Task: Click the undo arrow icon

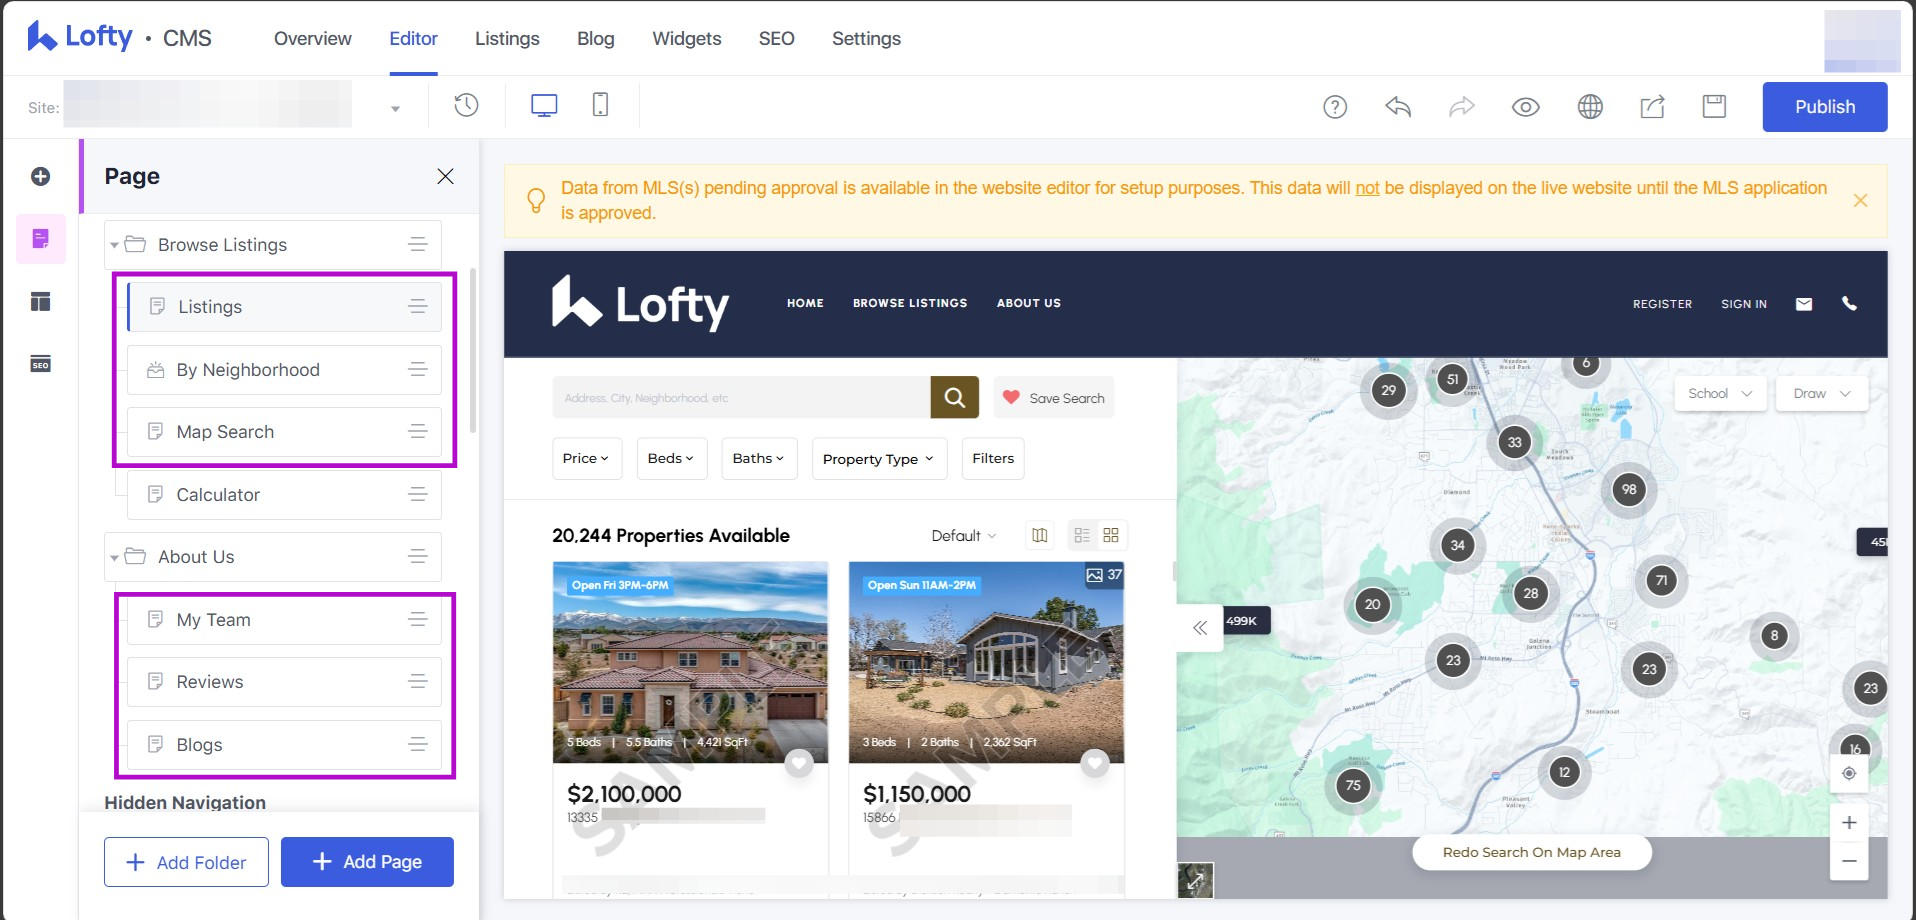Action: (x=1398, y=107)
